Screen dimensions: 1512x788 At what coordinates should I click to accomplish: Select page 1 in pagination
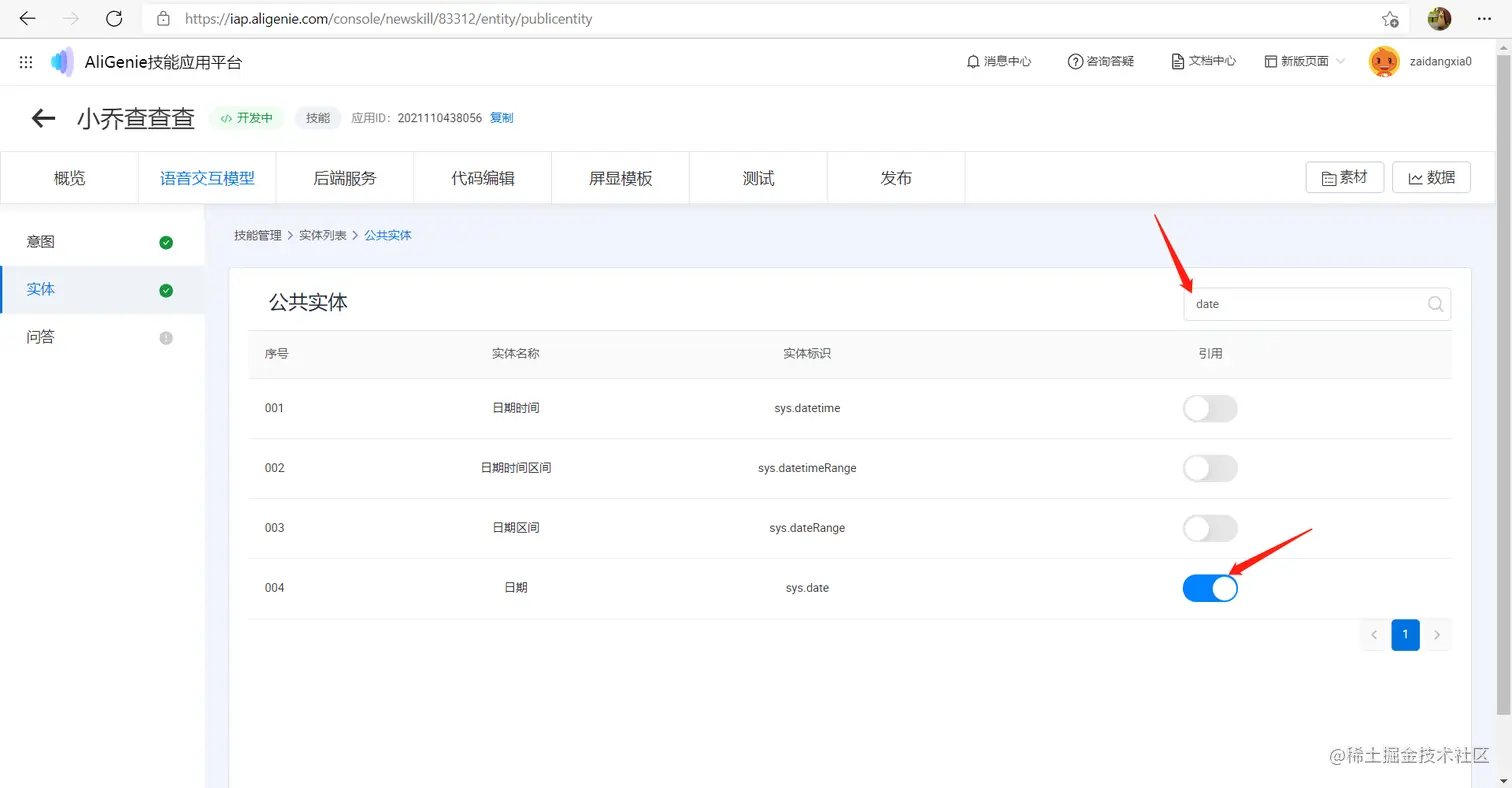tap(1405, 634)
